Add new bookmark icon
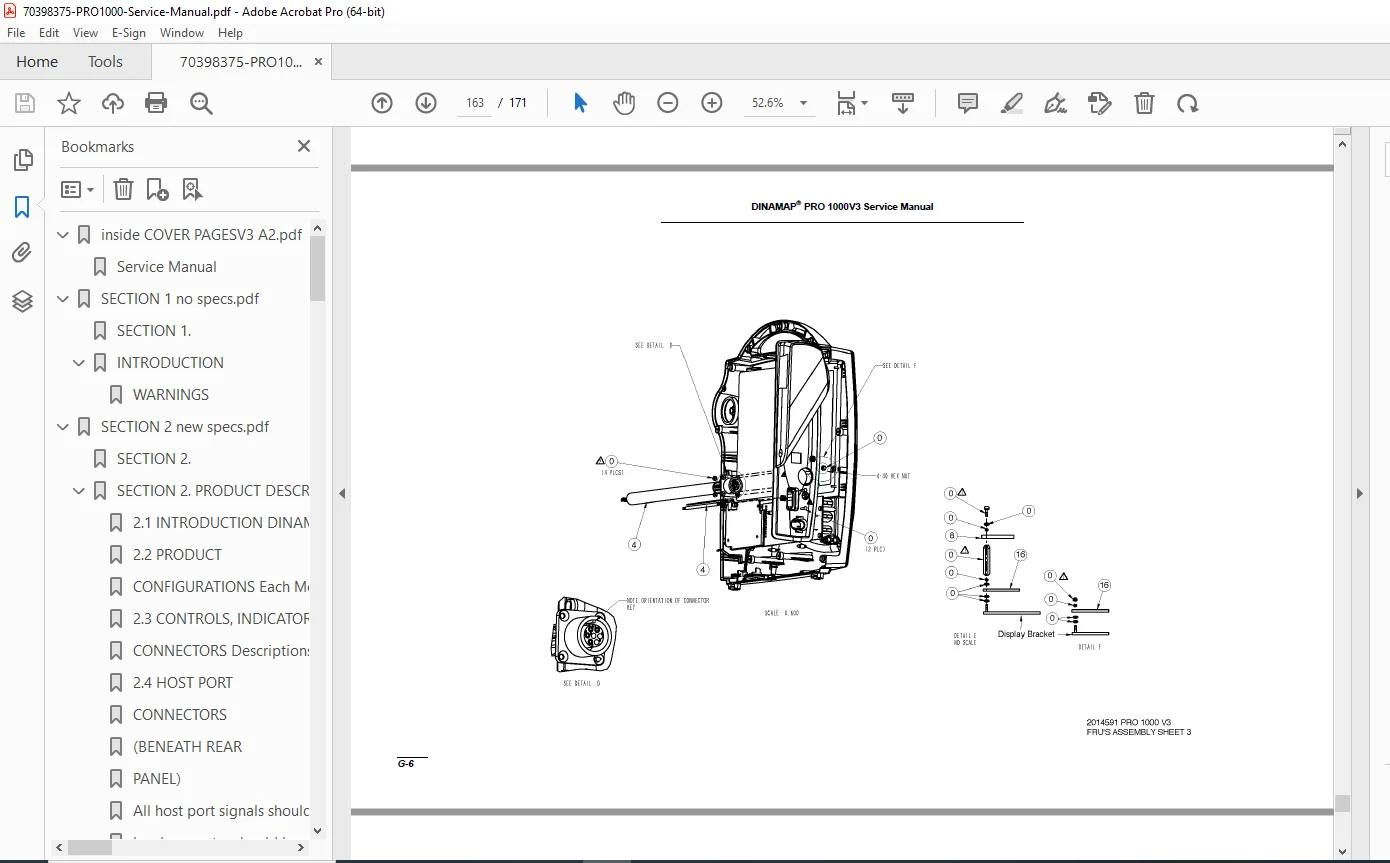 [x=157, y=189]
